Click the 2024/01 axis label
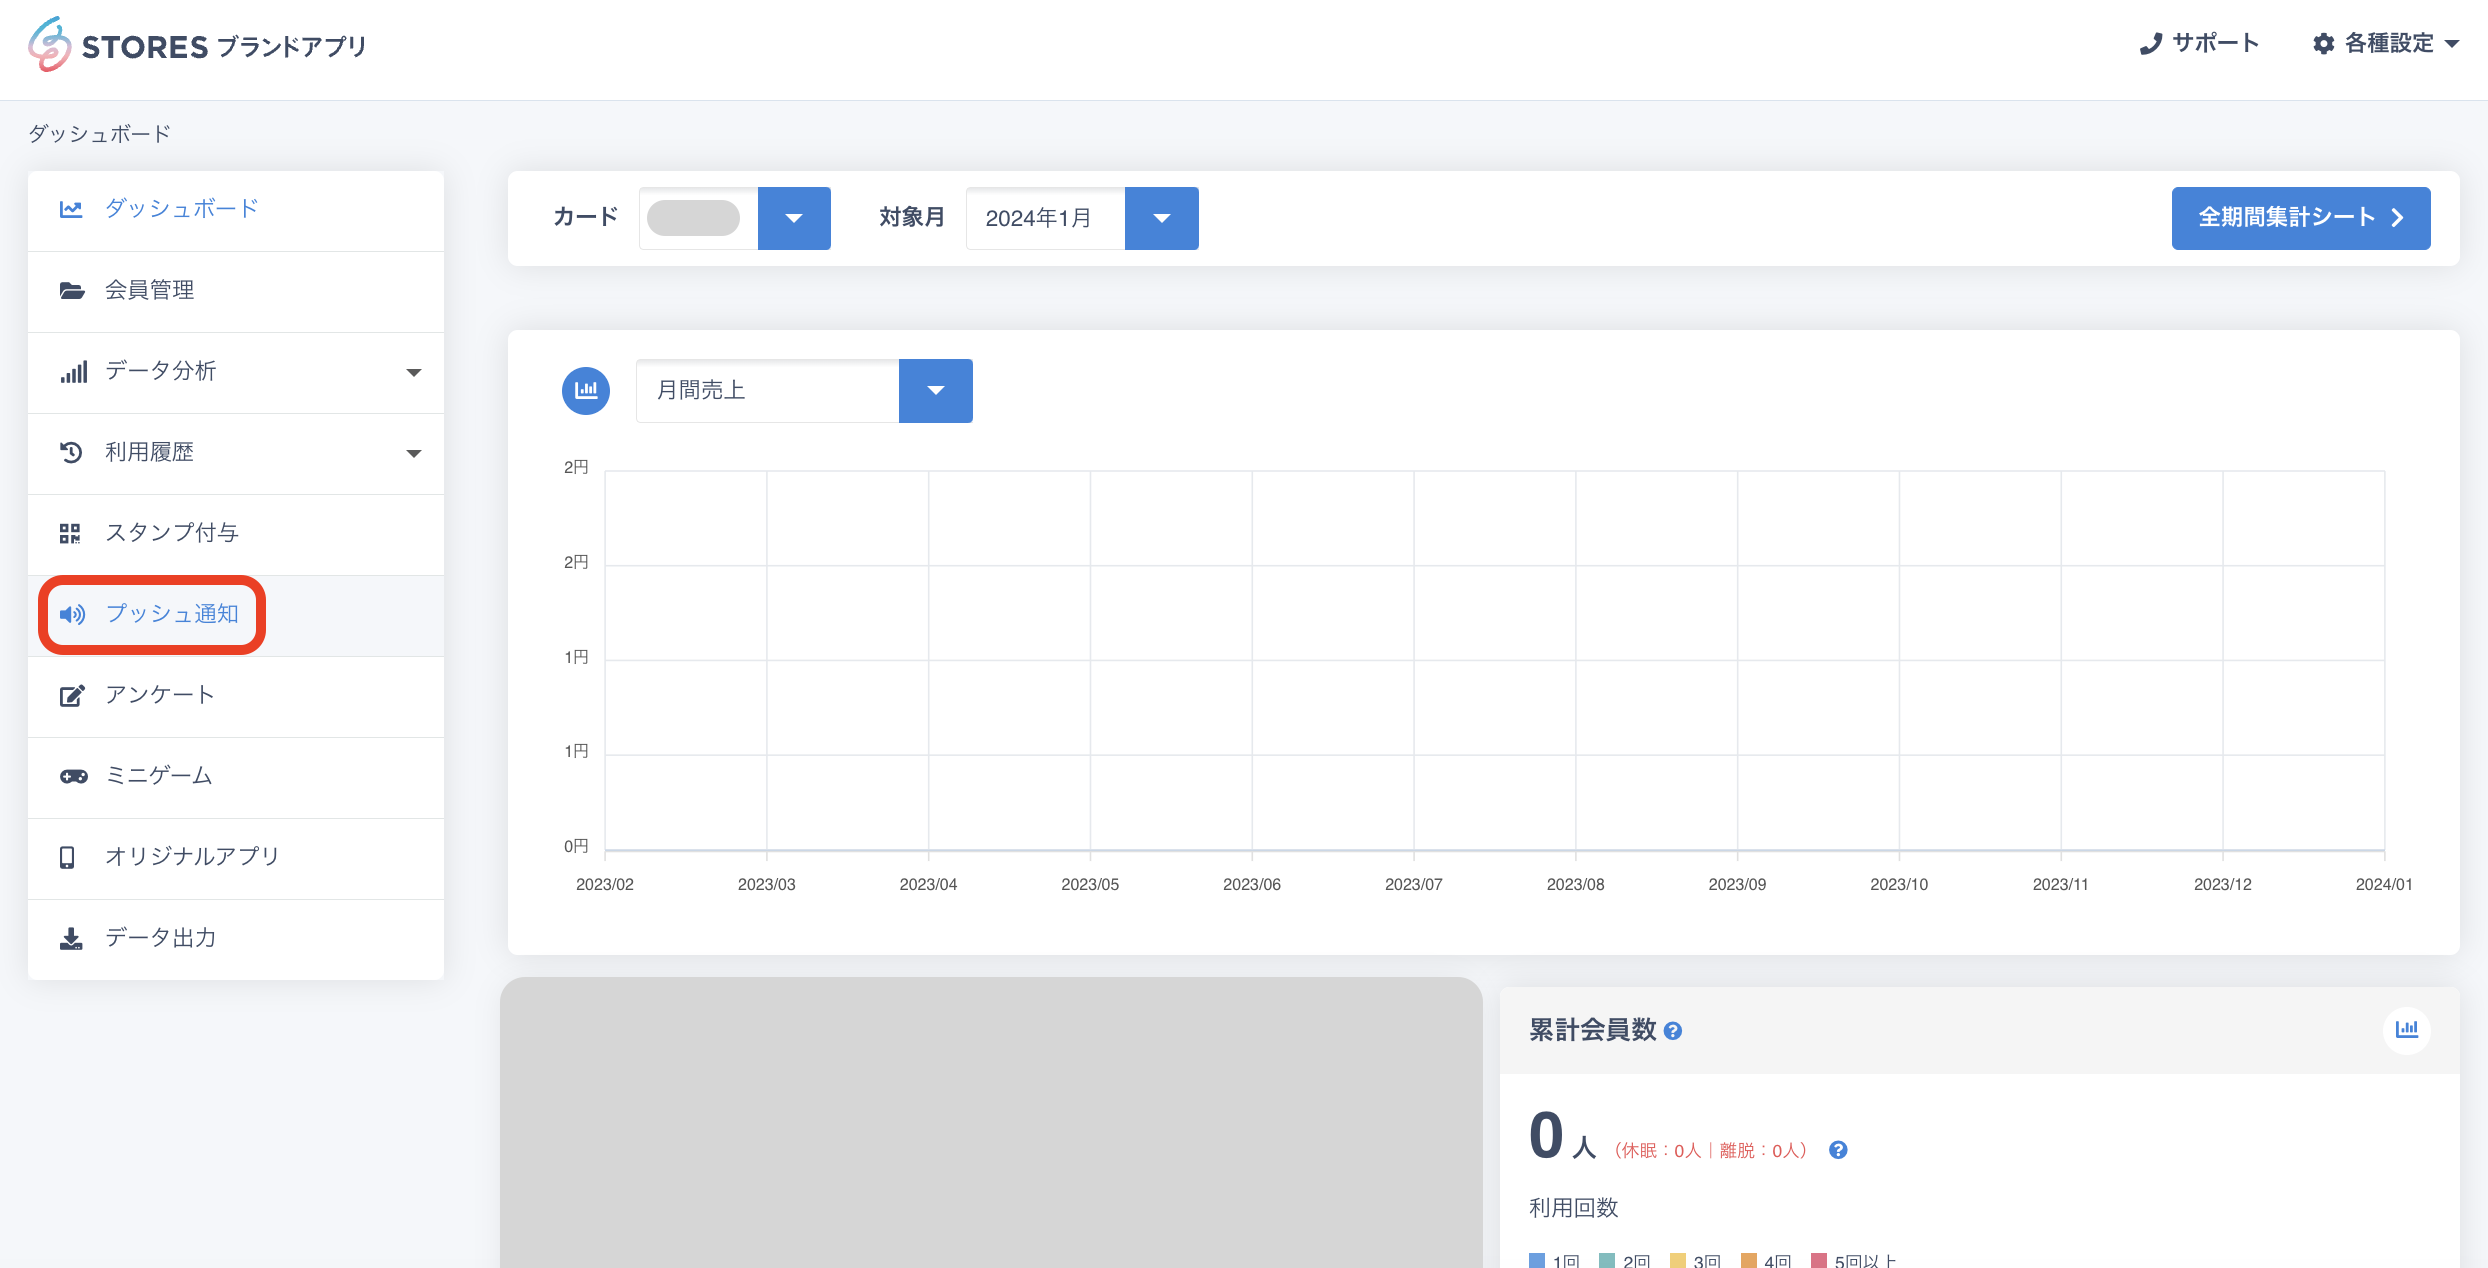This screenshot has width=2488, height=1268. click(2384, 884)
